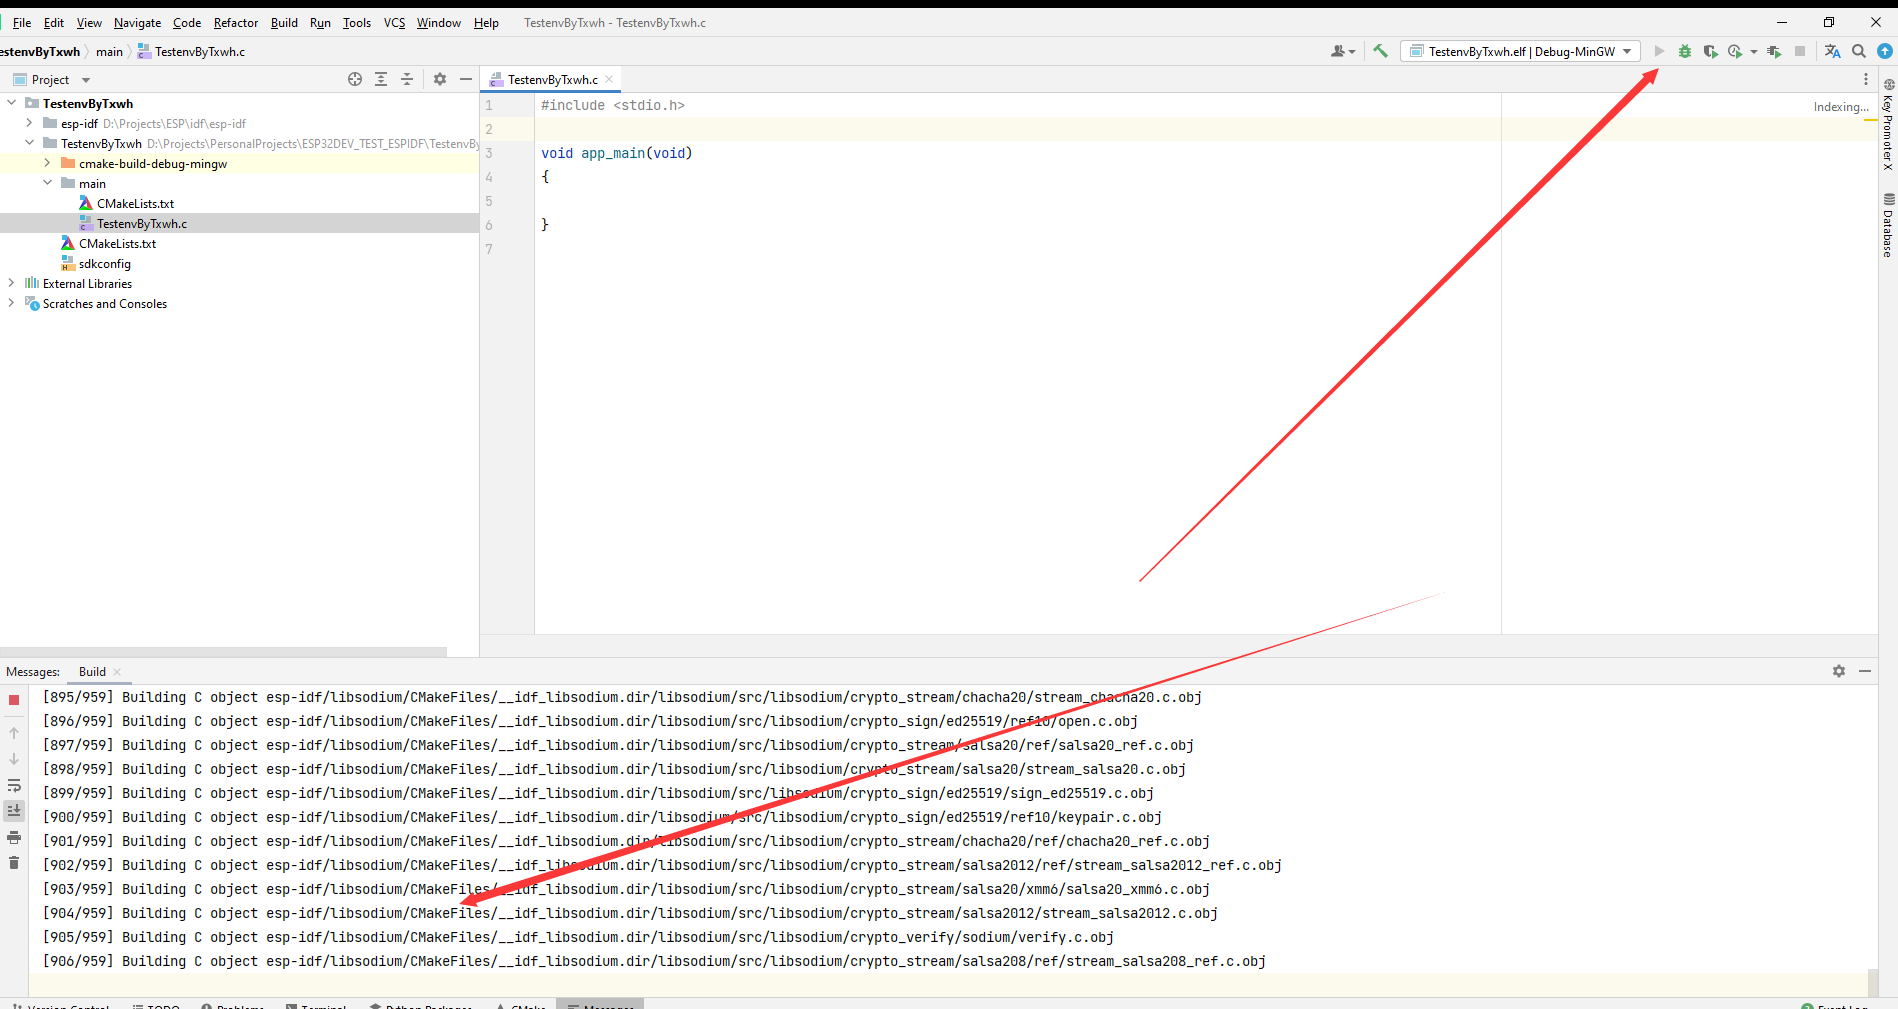Image resolution: width=1898 pixels, height=1009 pixels.
Task: Expand External Libraries node
Action: (x=11, y=283)
